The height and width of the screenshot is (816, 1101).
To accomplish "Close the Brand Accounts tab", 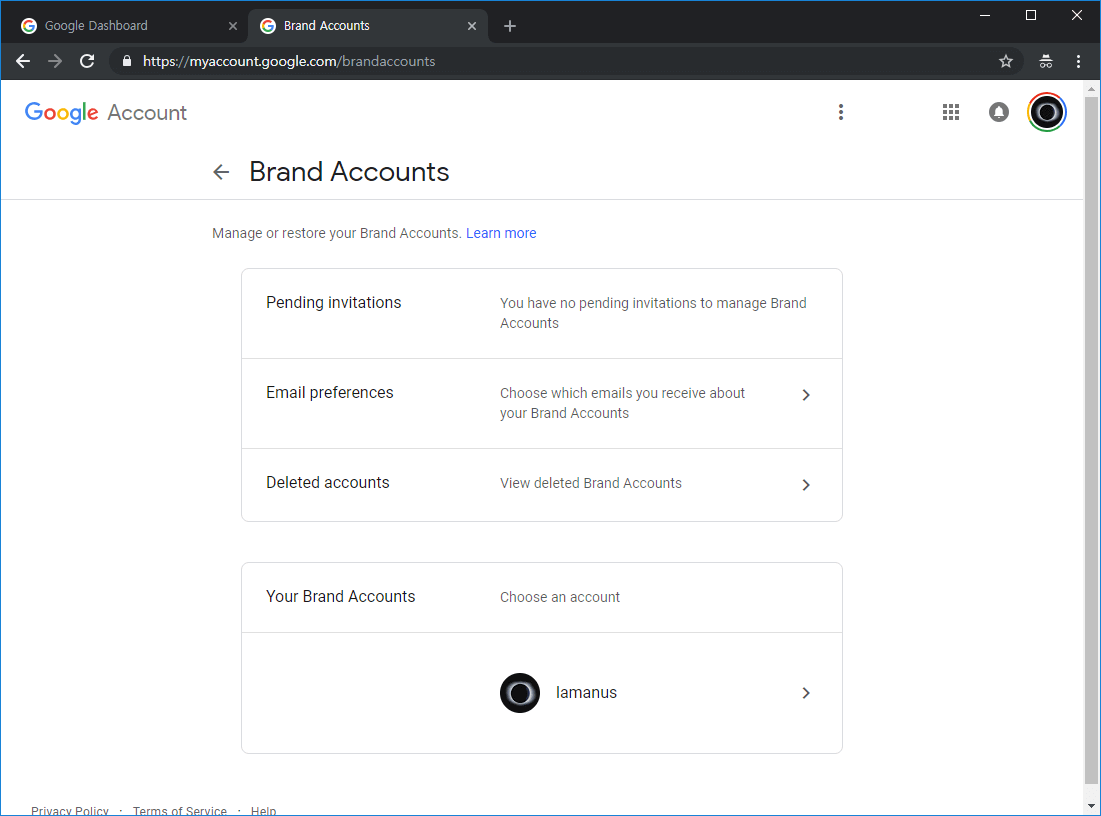I will [x=472, y=26].
